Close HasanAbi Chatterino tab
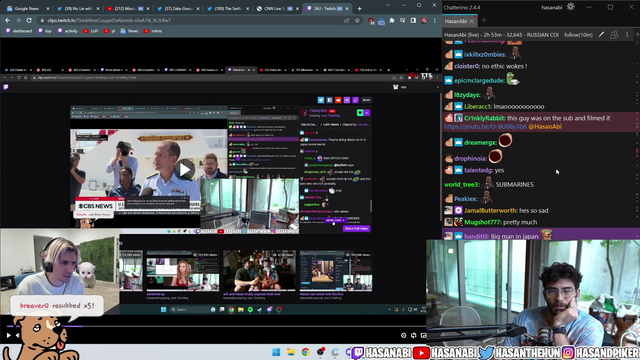The width and height of the screenshot is (640, 360). point(472,21)
